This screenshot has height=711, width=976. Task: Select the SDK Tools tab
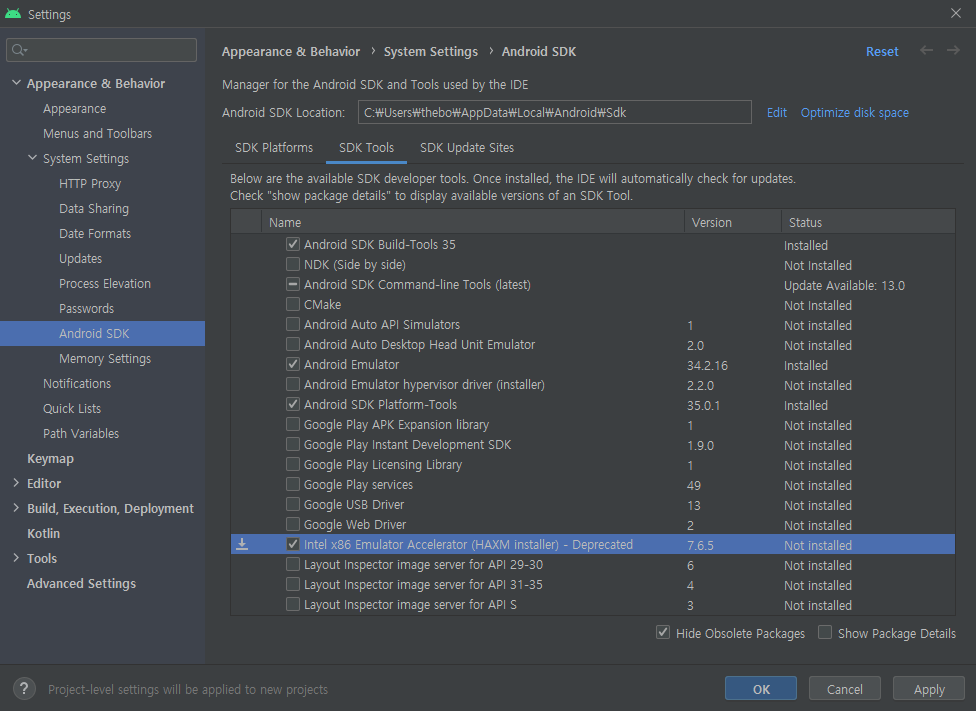click(366, 148)
